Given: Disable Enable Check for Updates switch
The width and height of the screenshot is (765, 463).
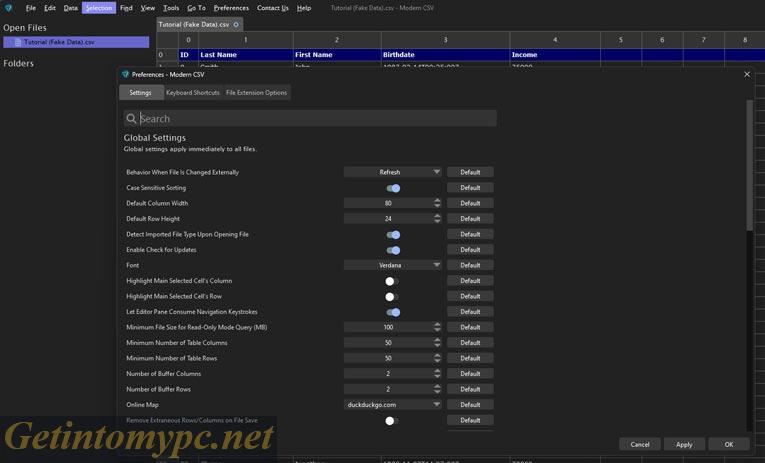Looking at the screenshot, I should [x=393, y=250].
